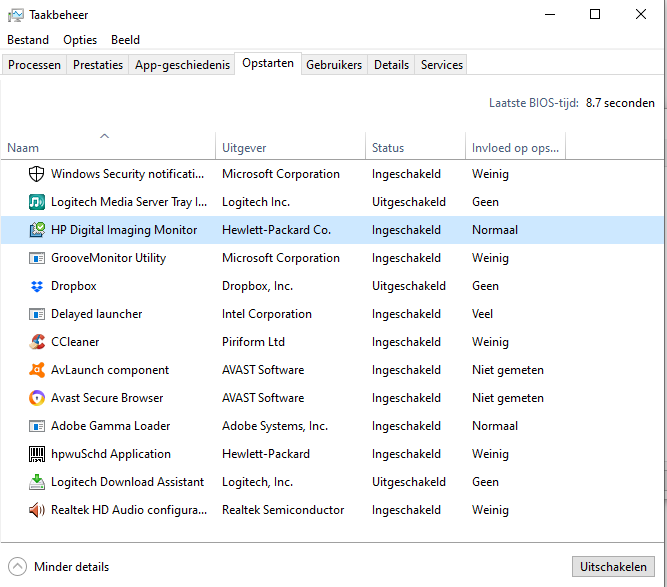This screenshot has height=587, width=667.
Task: Collapse view with Minder details arrow
Action: click(x=17, y=567)
